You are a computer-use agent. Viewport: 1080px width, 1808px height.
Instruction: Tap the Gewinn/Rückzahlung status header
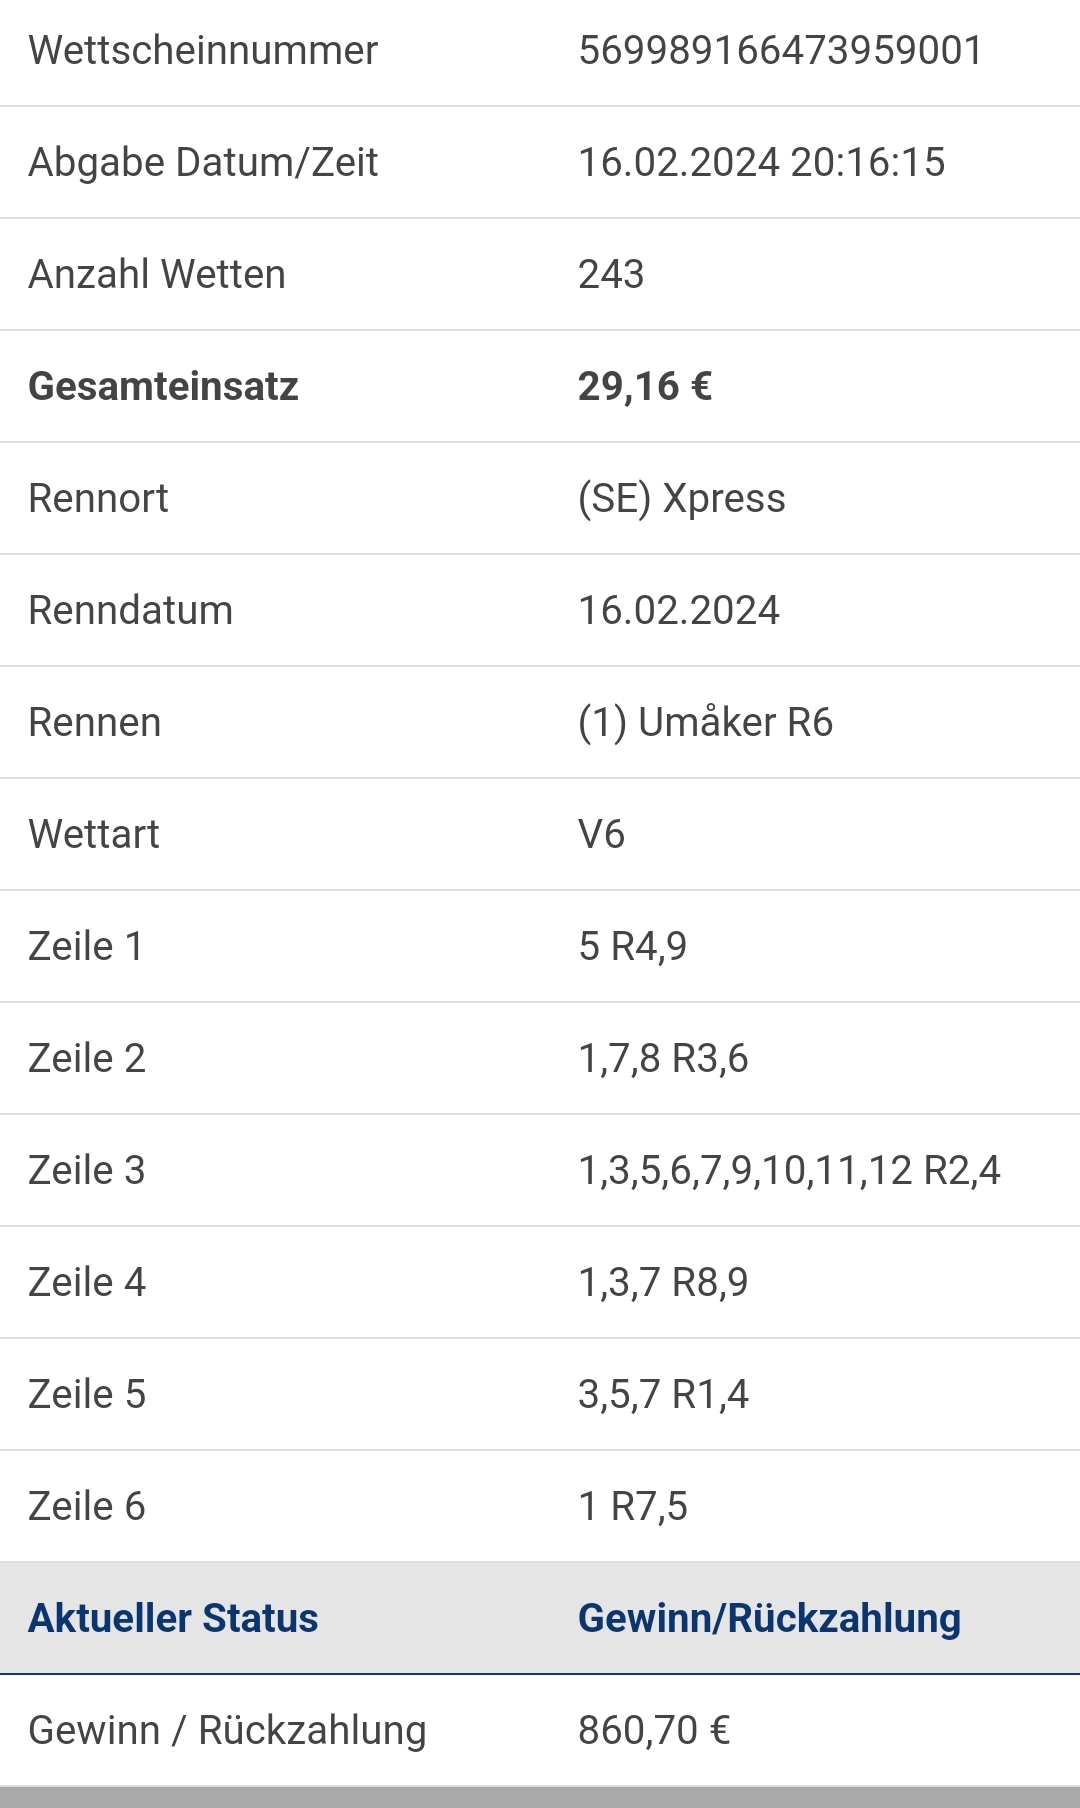point(769,1618)
